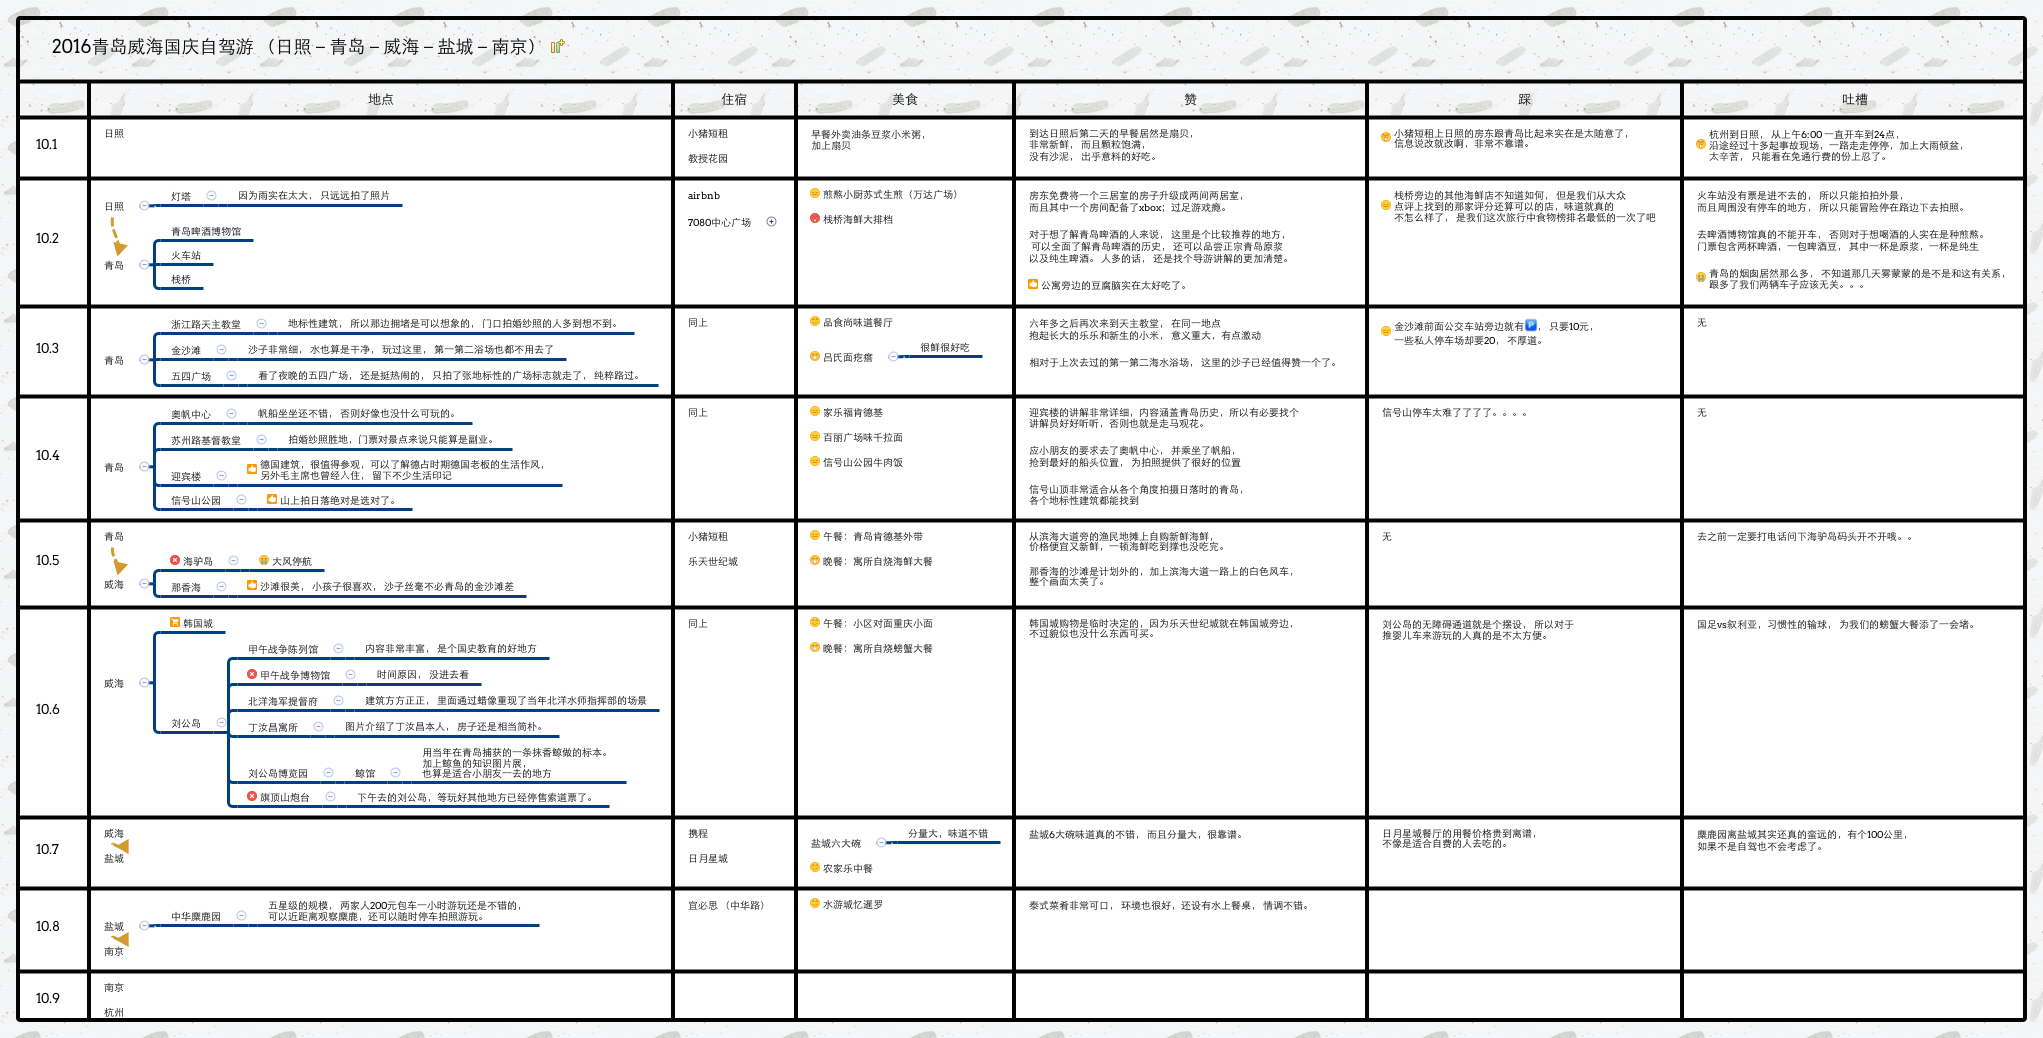The width and height of the screenshot is (2043, 1038).
Task: Click the icon beside the map title
Action: pos(558,46)
